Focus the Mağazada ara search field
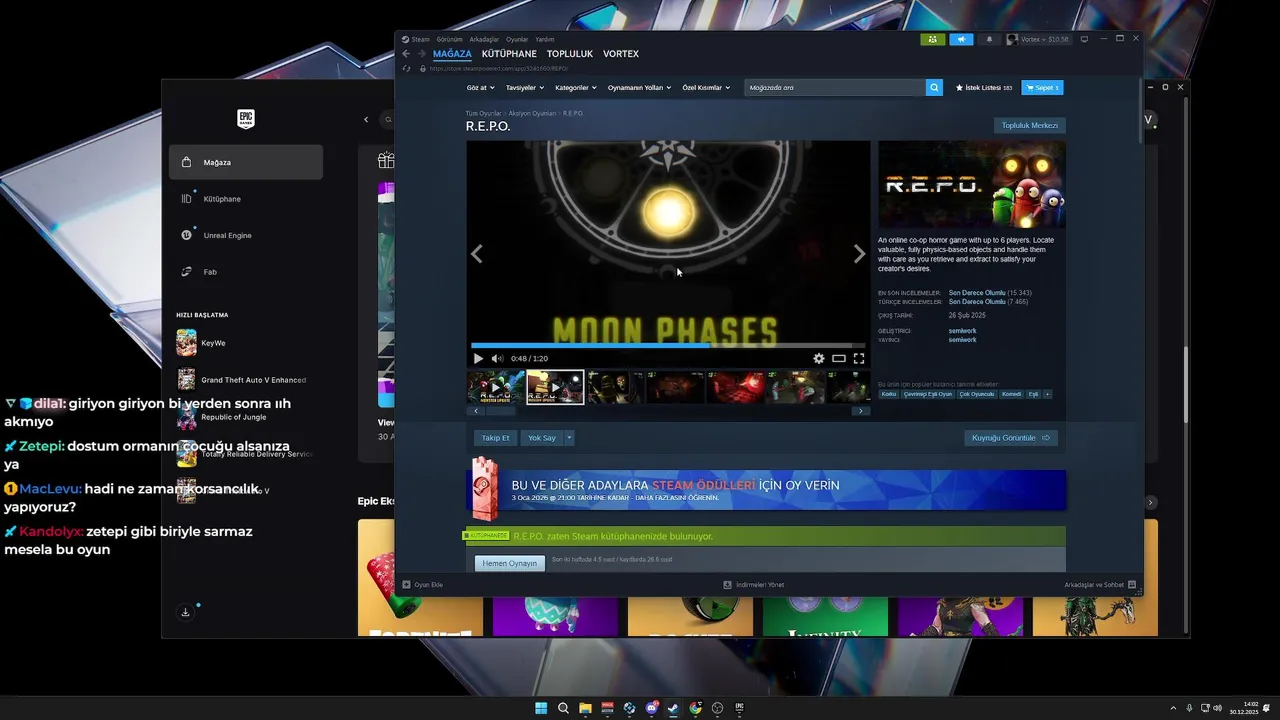 coord(835,87)
